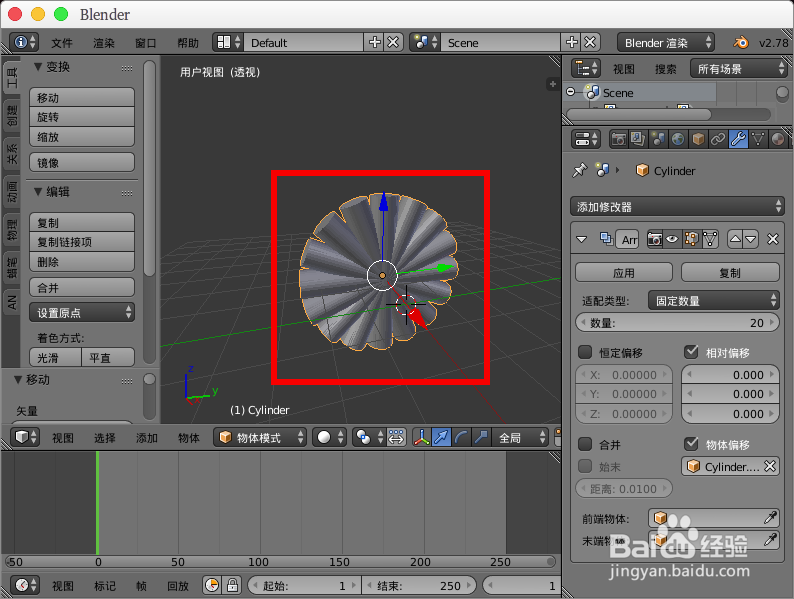Click the 光滑 Smooth shading button
The image size is (794, 599).
(55, 357)
